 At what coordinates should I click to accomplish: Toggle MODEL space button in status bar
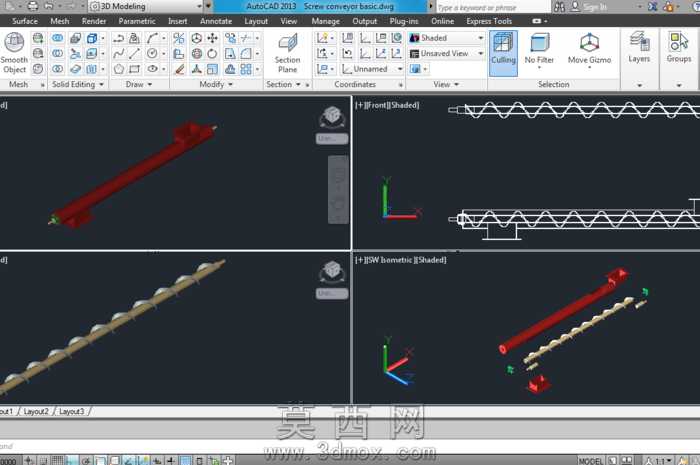pyautogui.click(x=590, y=461)
